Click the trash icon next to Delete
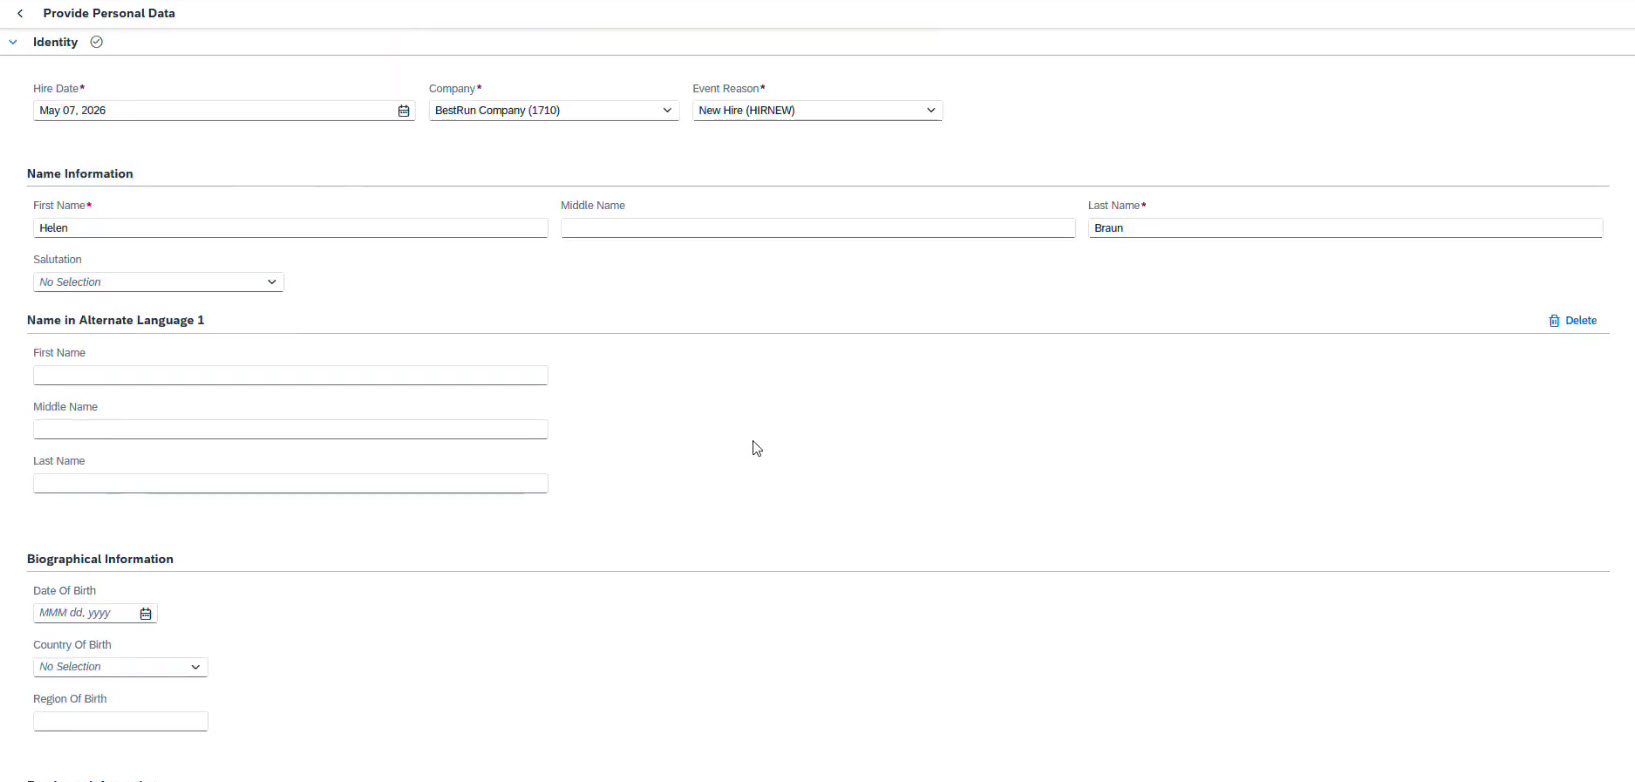The image size is (1635, 782). pos(1554,321)
